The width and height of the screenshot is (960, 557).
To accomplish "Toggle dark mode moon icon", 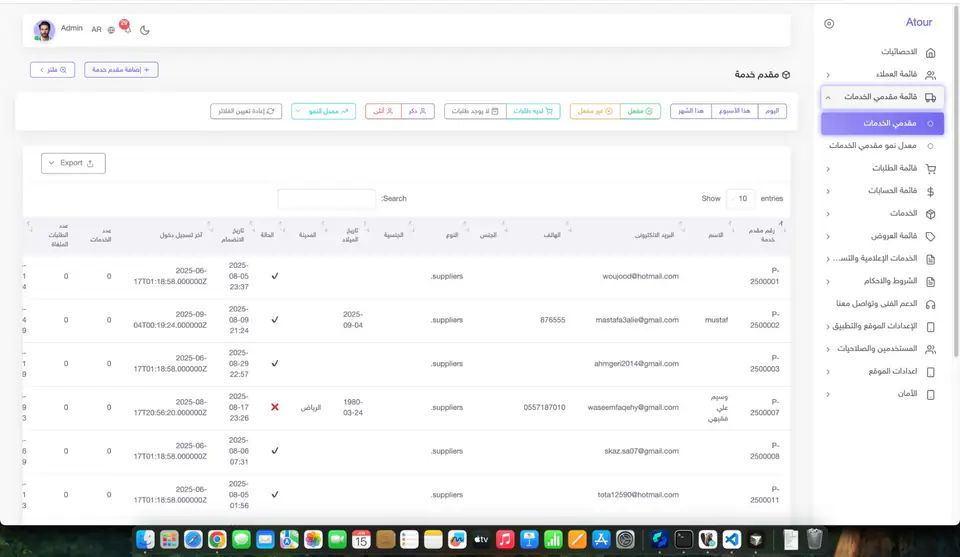I will click(144, 30).
